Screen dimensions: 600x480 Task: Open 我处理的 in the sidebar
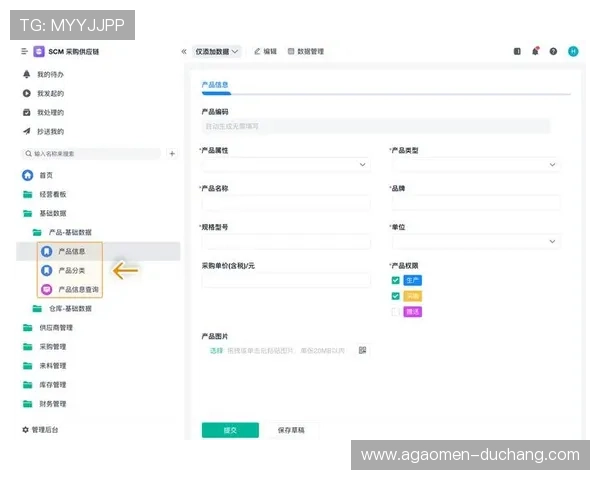coord(43,113)
